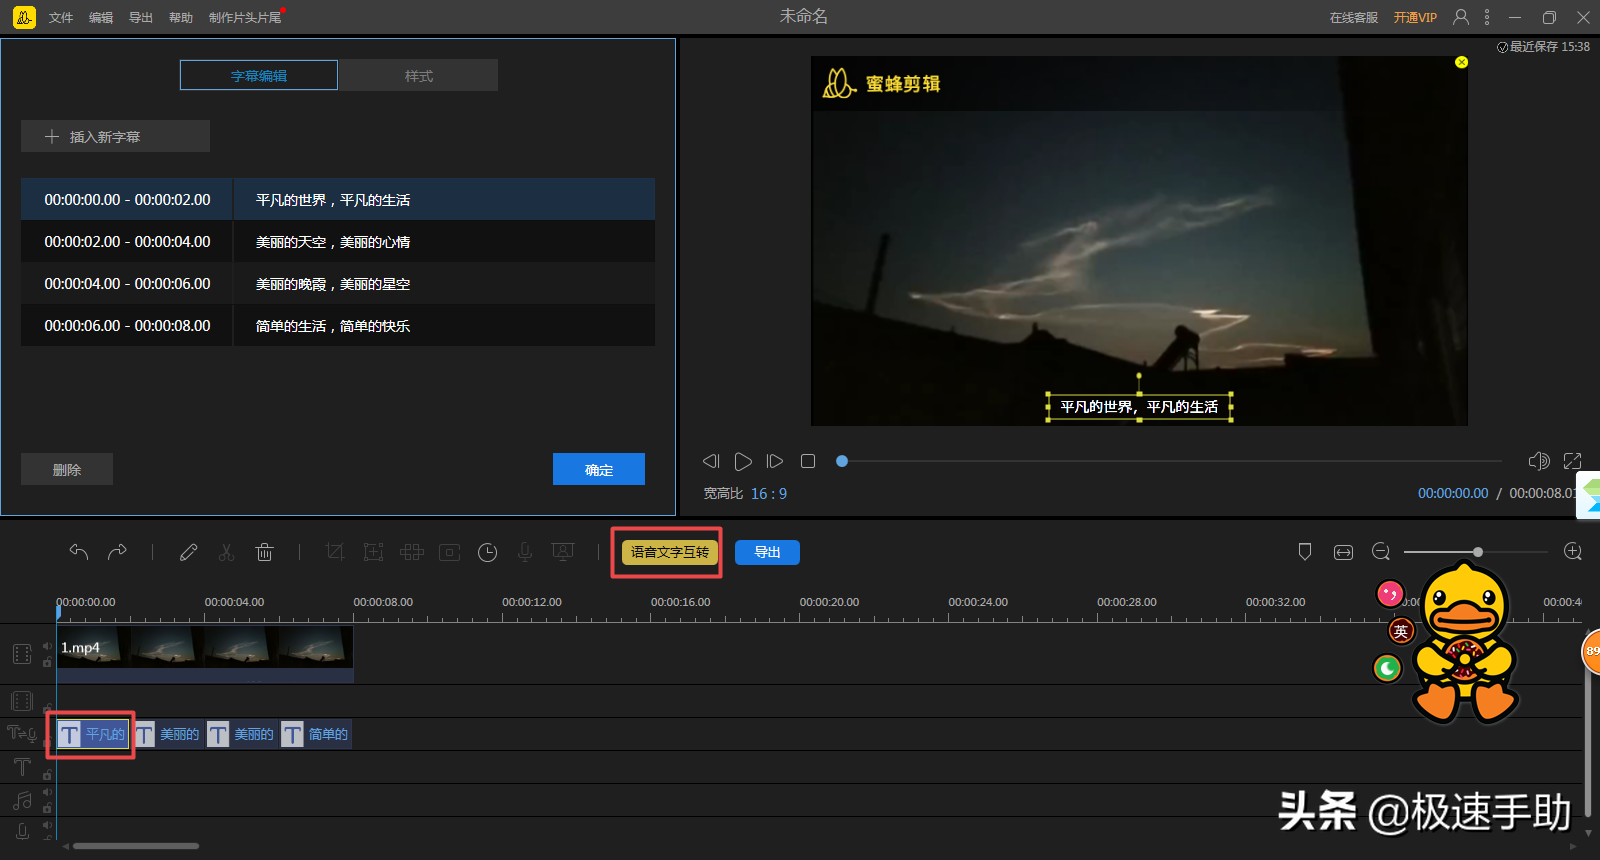Click the voice-over track microphone icon
This screenshot has height=860, width=1600.
click(22, 832)
